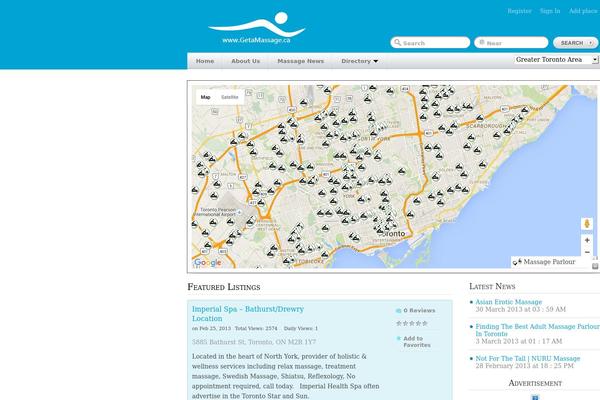Open the Register link
600x400 pixels.
519,11
